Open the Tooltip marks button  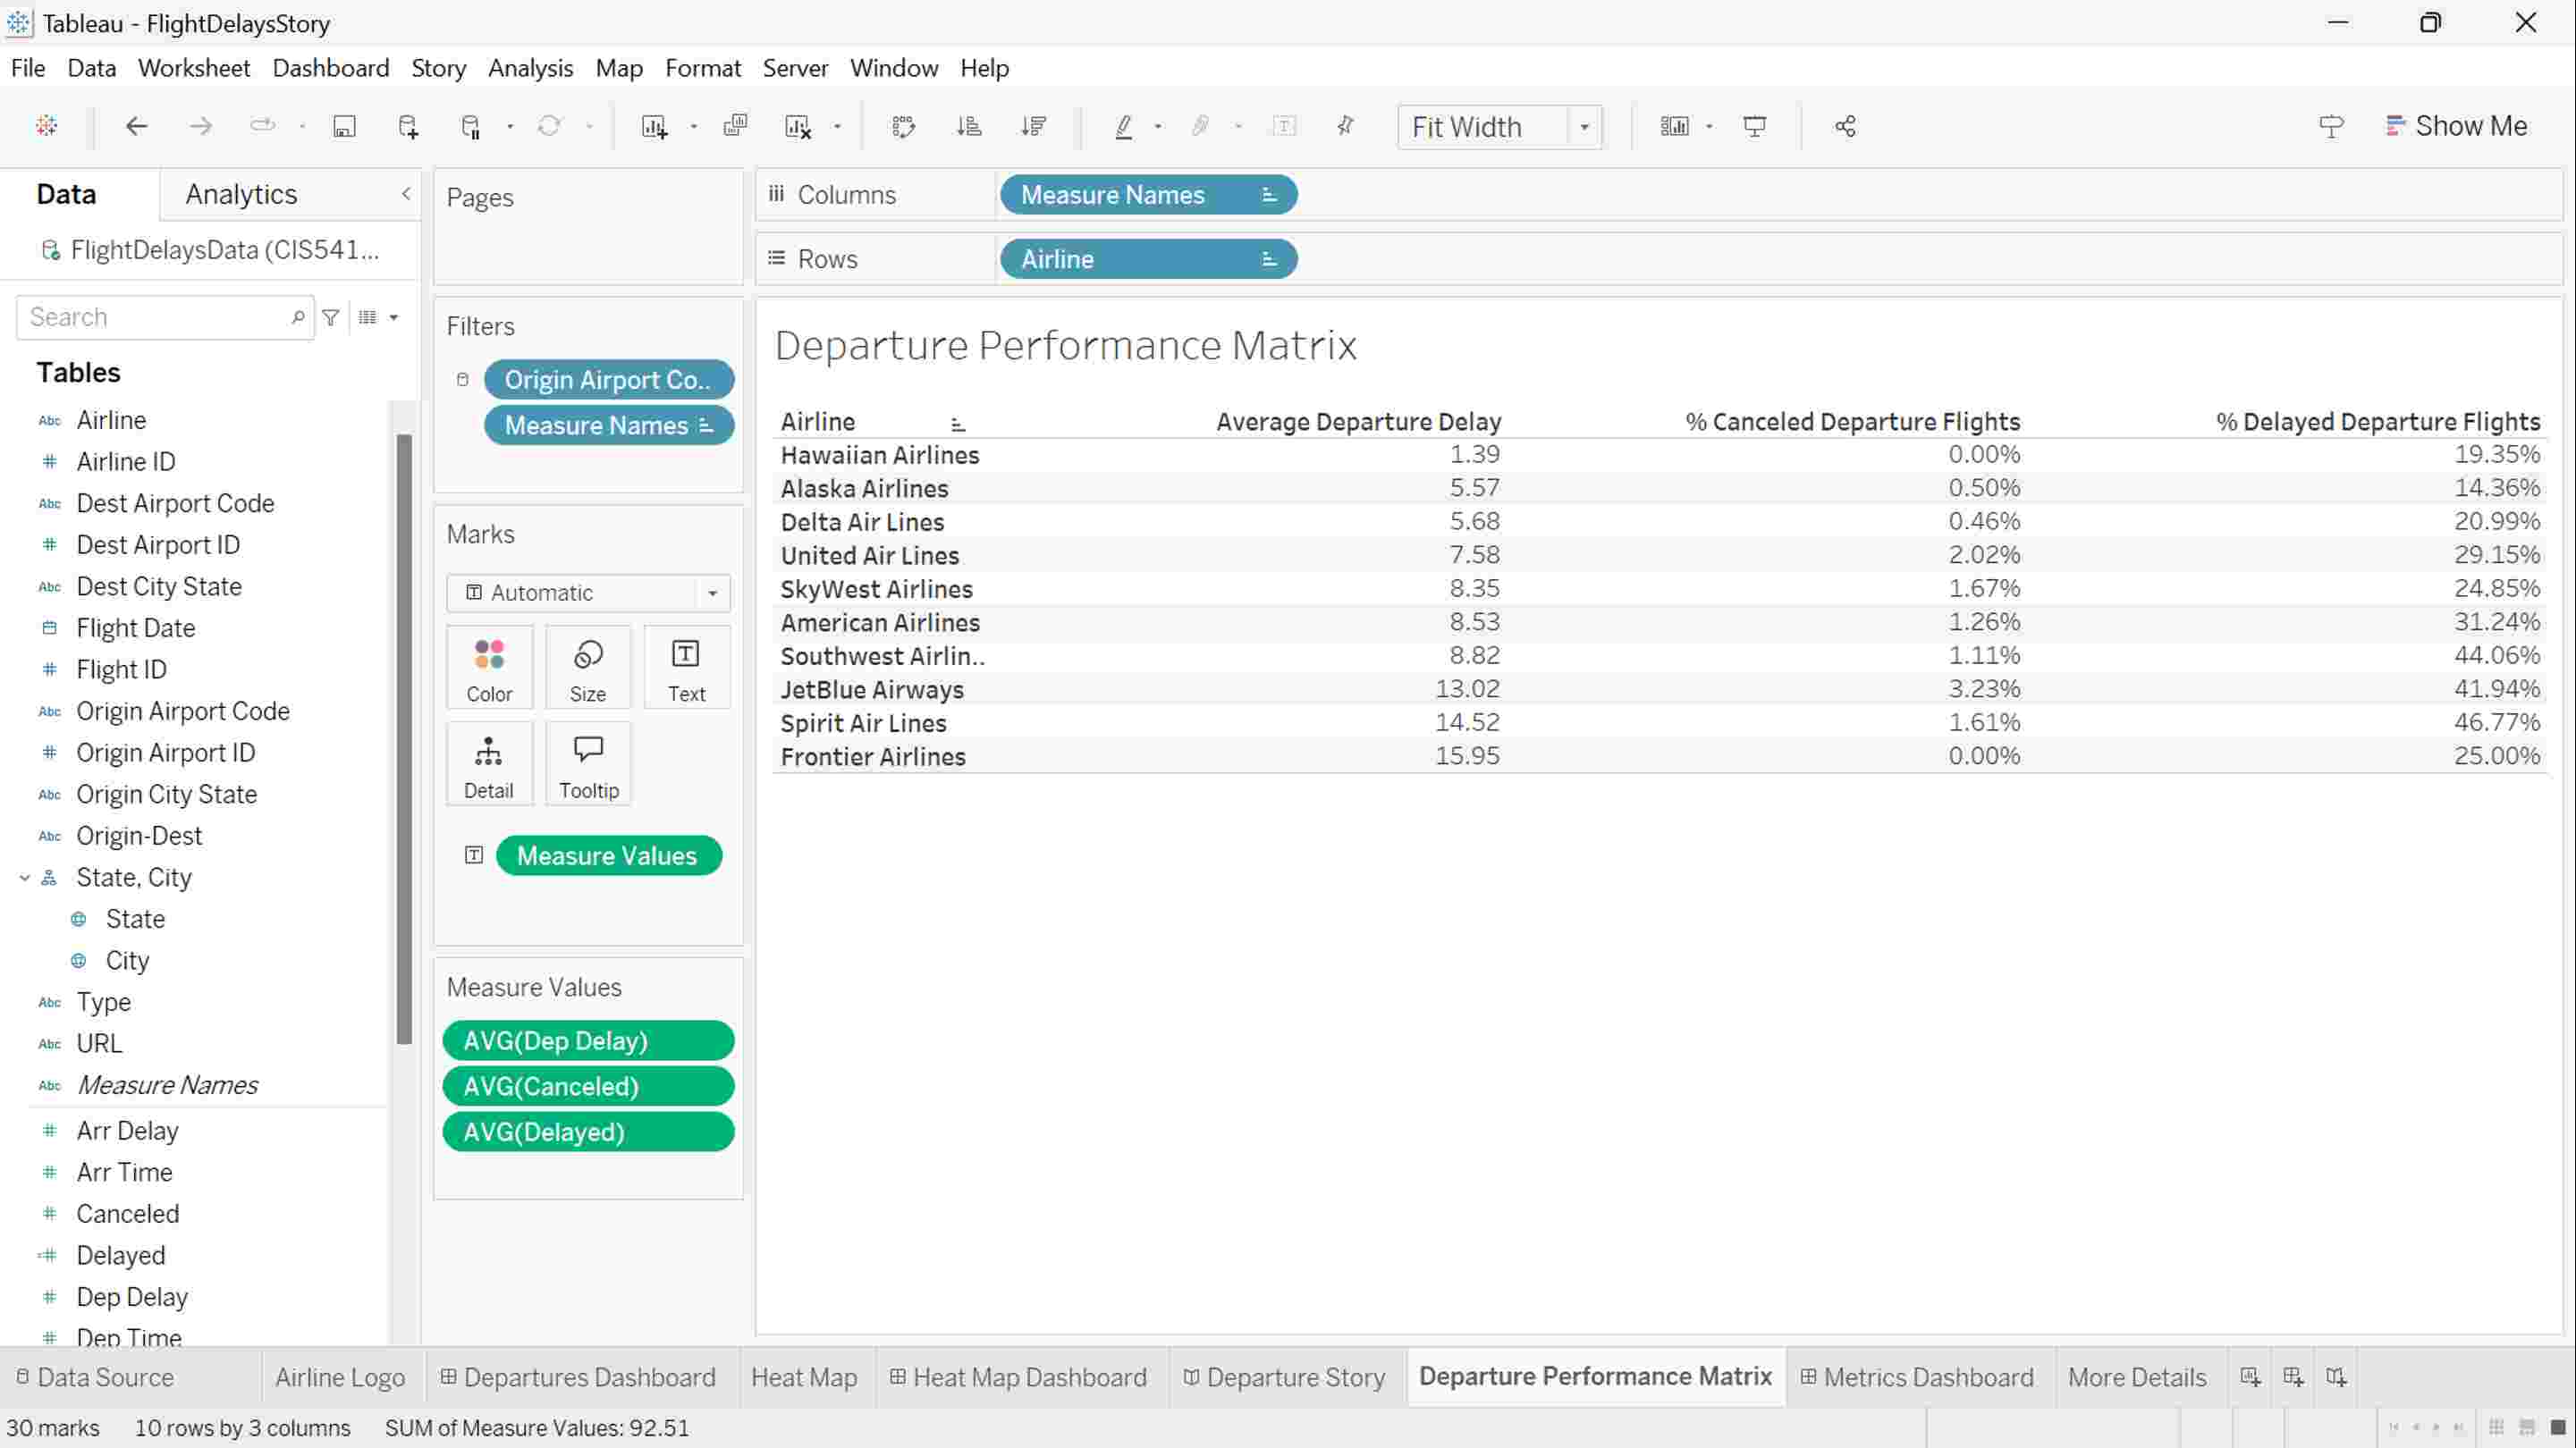[x=588, y=765]
